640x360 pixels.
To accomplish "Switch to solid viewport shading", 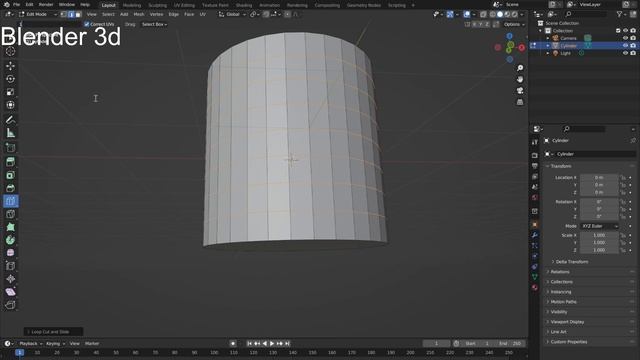I will (x=500, y=14).
